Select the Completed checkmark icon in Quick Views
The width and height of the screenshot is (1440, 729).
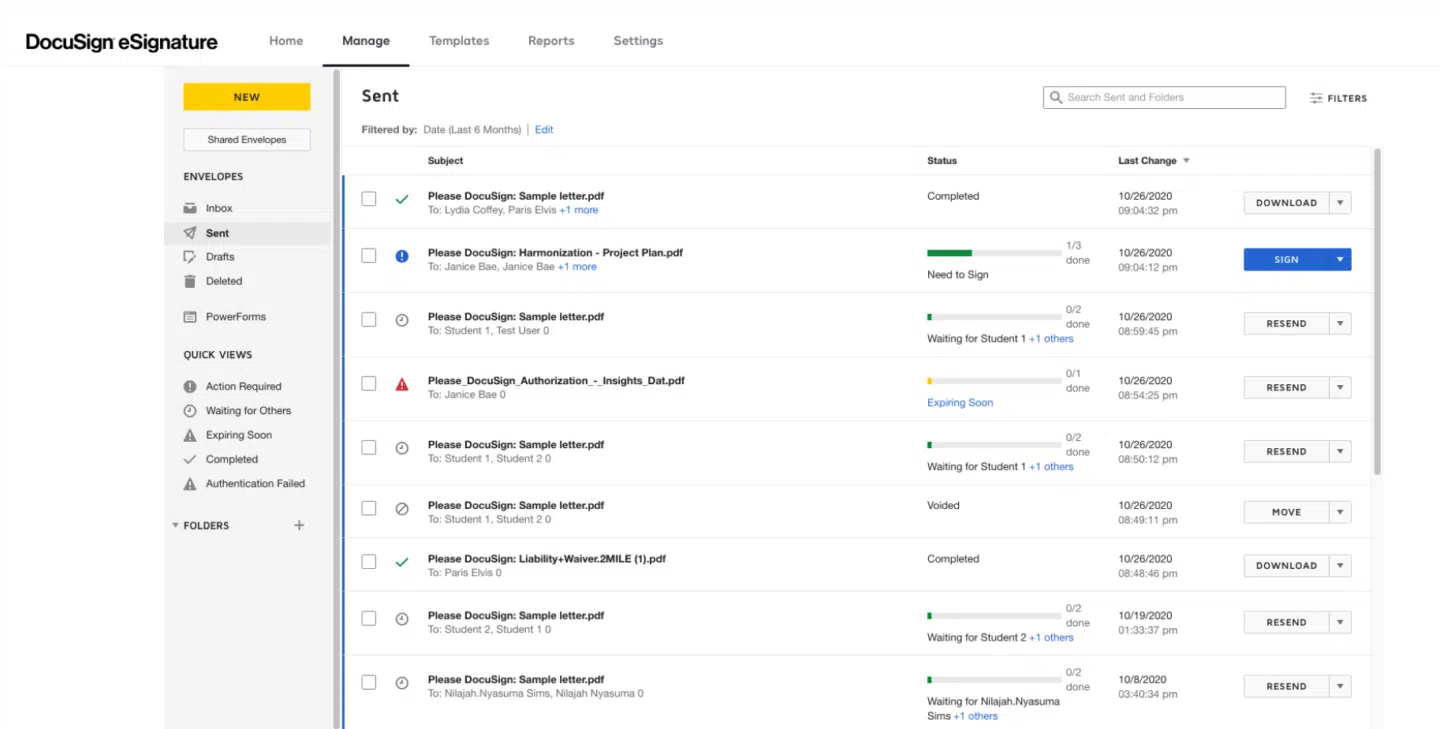click(x=190, y=459)
